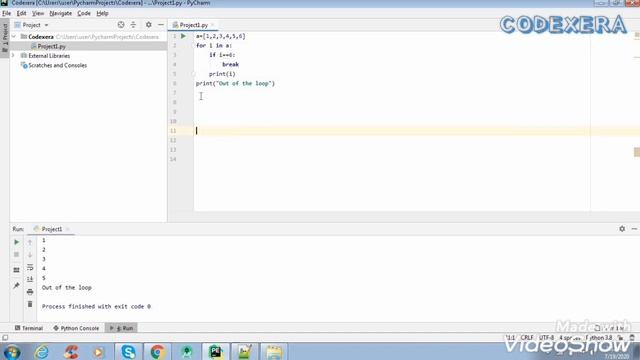The image size is (640, 360).
Task: Open Google Chrome from taskbar
Action: [x=158, y=351]
